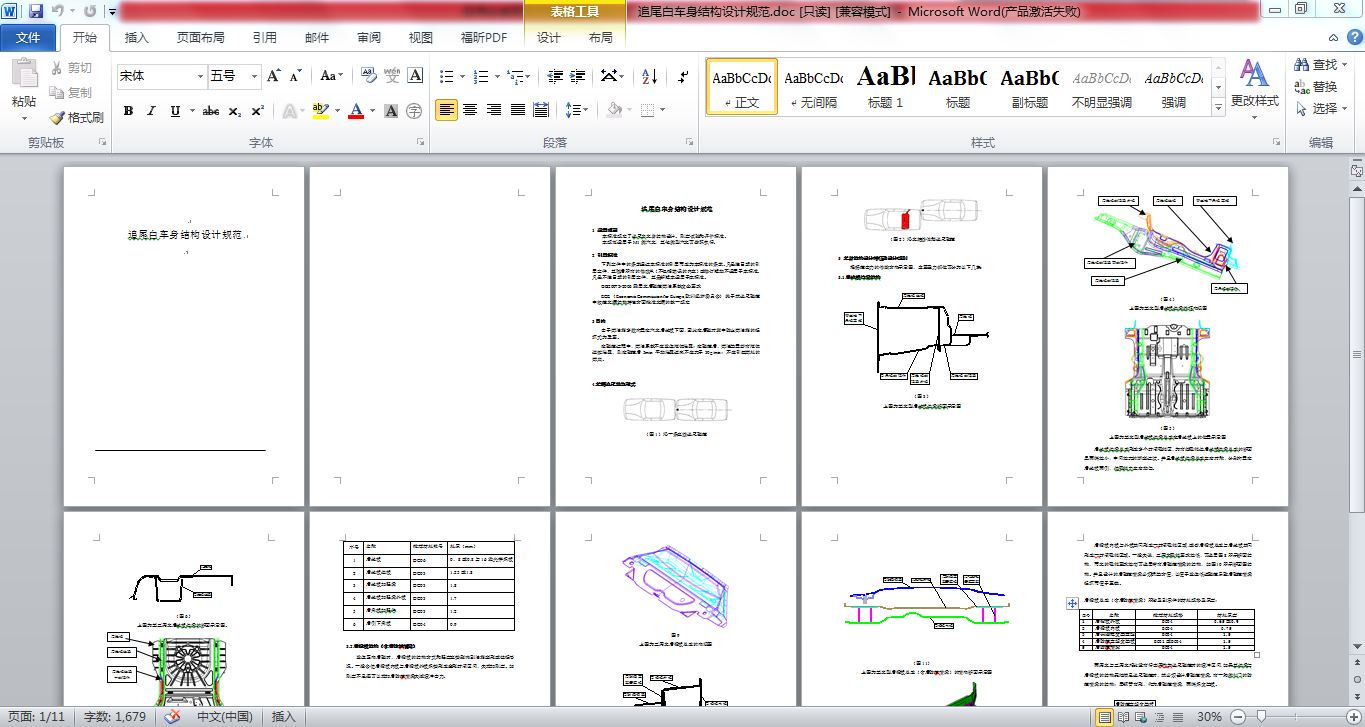1365x727 pixels.
Task: Increase paragraph indent
Action: pyautogui.click(x=577, y=76)
